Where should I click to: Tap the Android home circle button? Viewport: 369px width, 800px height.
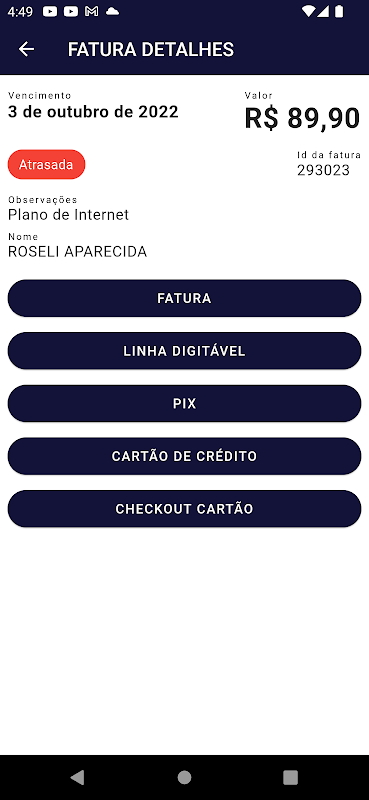pyautogui.click(x=184, y=777)
